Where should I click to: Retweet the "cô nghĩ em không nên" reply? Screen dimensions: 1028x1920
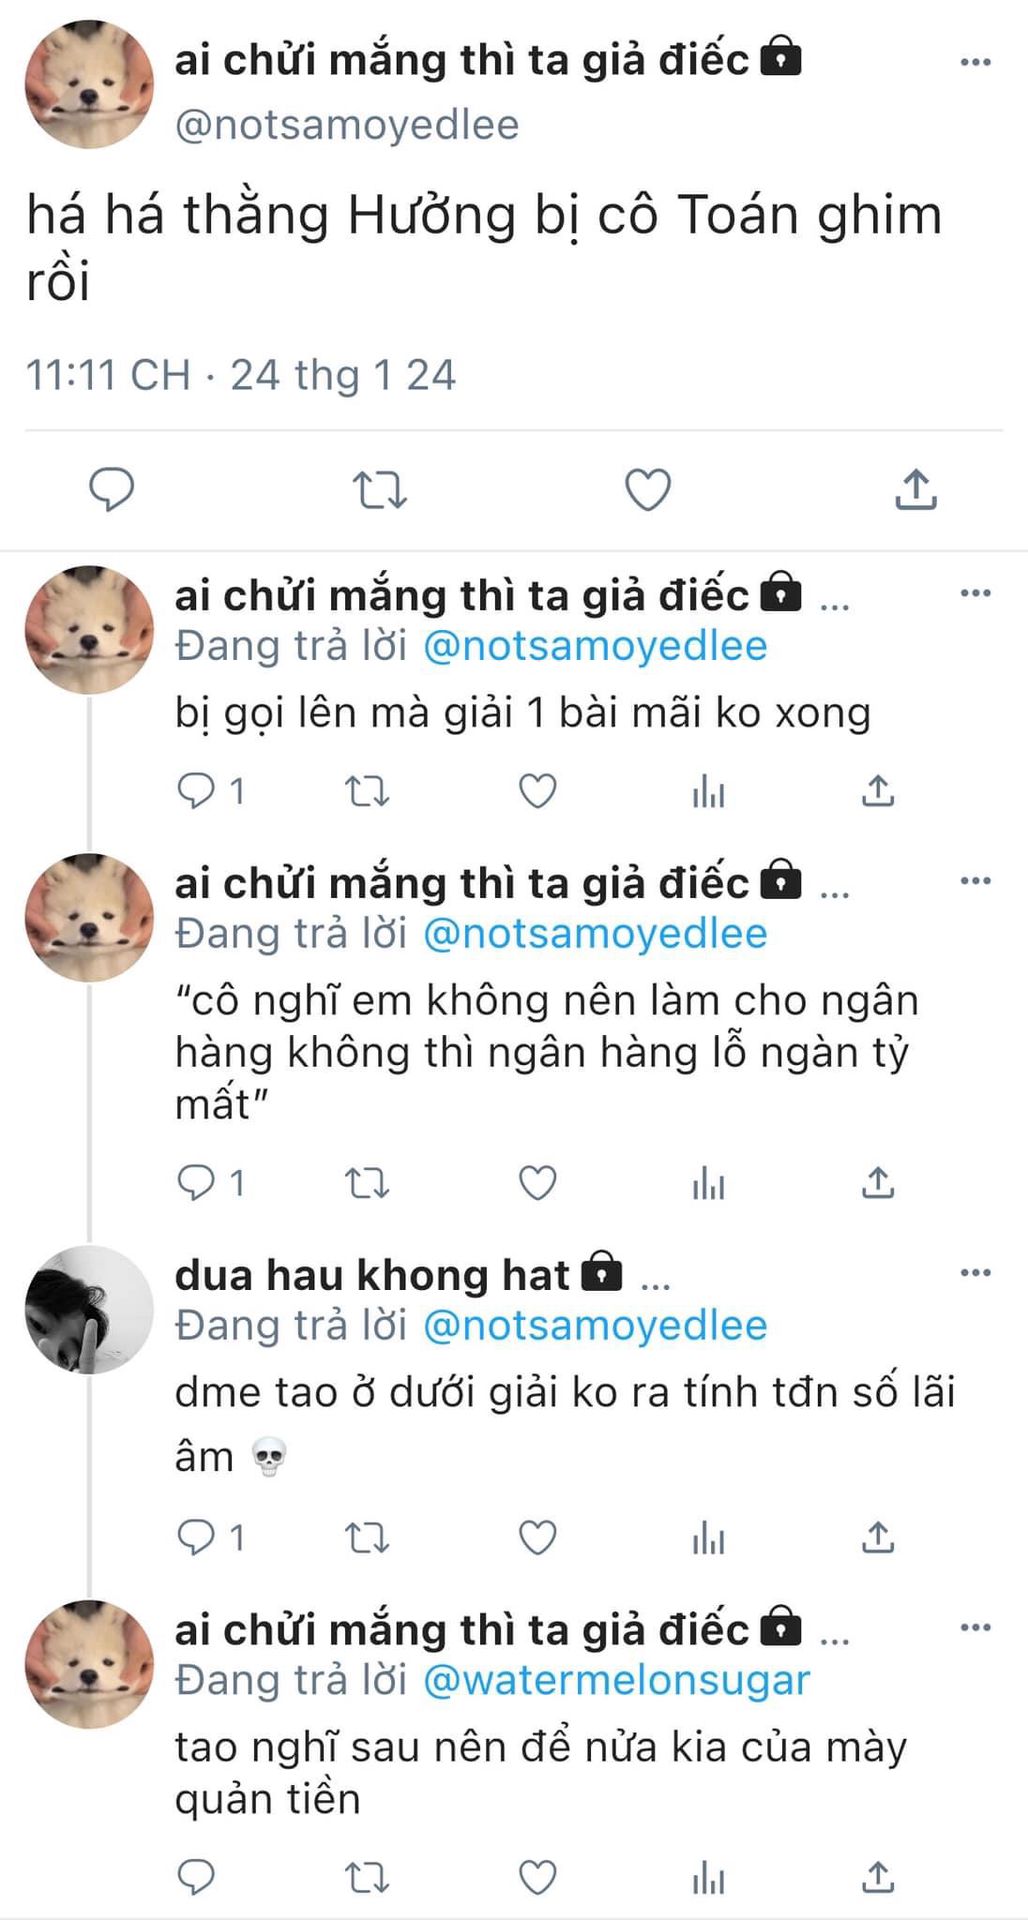[367, 1183]
